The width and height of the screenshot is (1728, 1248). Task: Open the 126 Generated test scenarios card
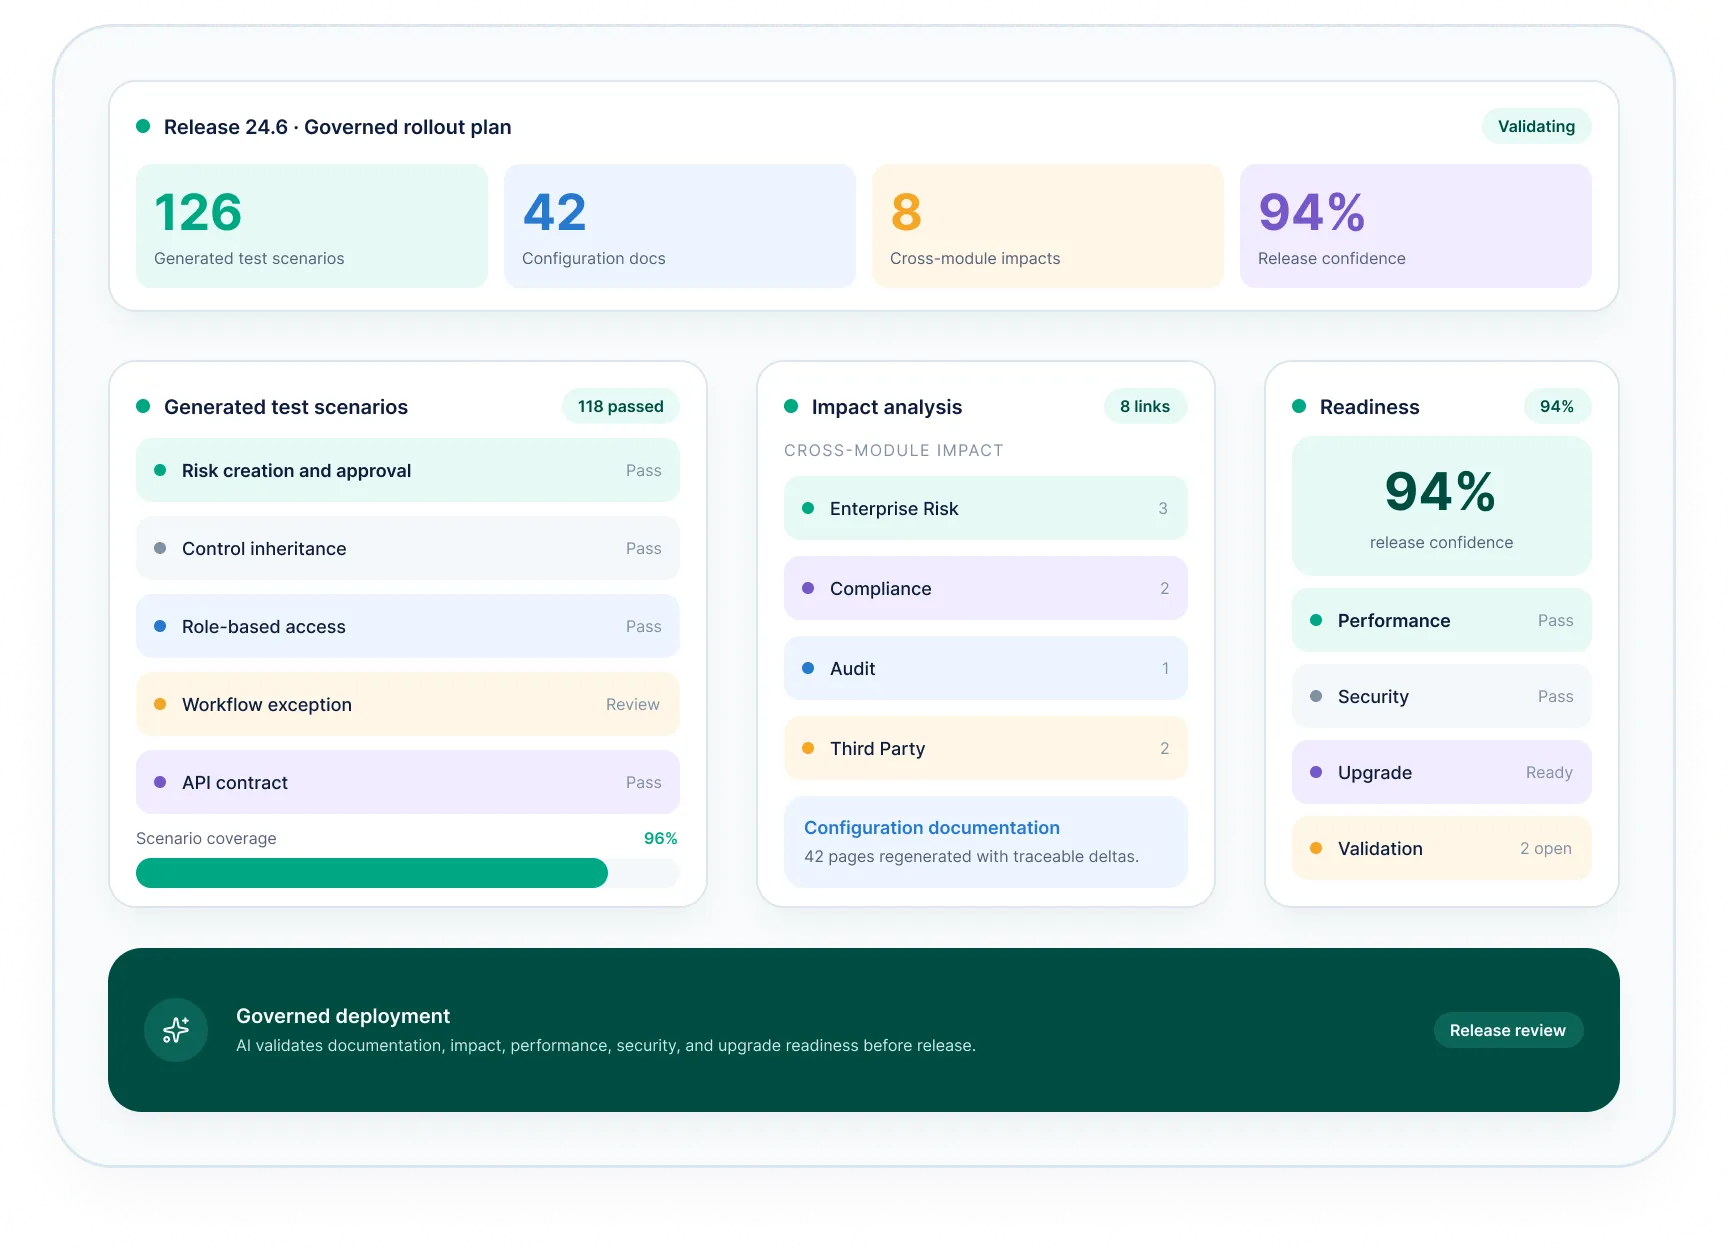pos(312,226)
